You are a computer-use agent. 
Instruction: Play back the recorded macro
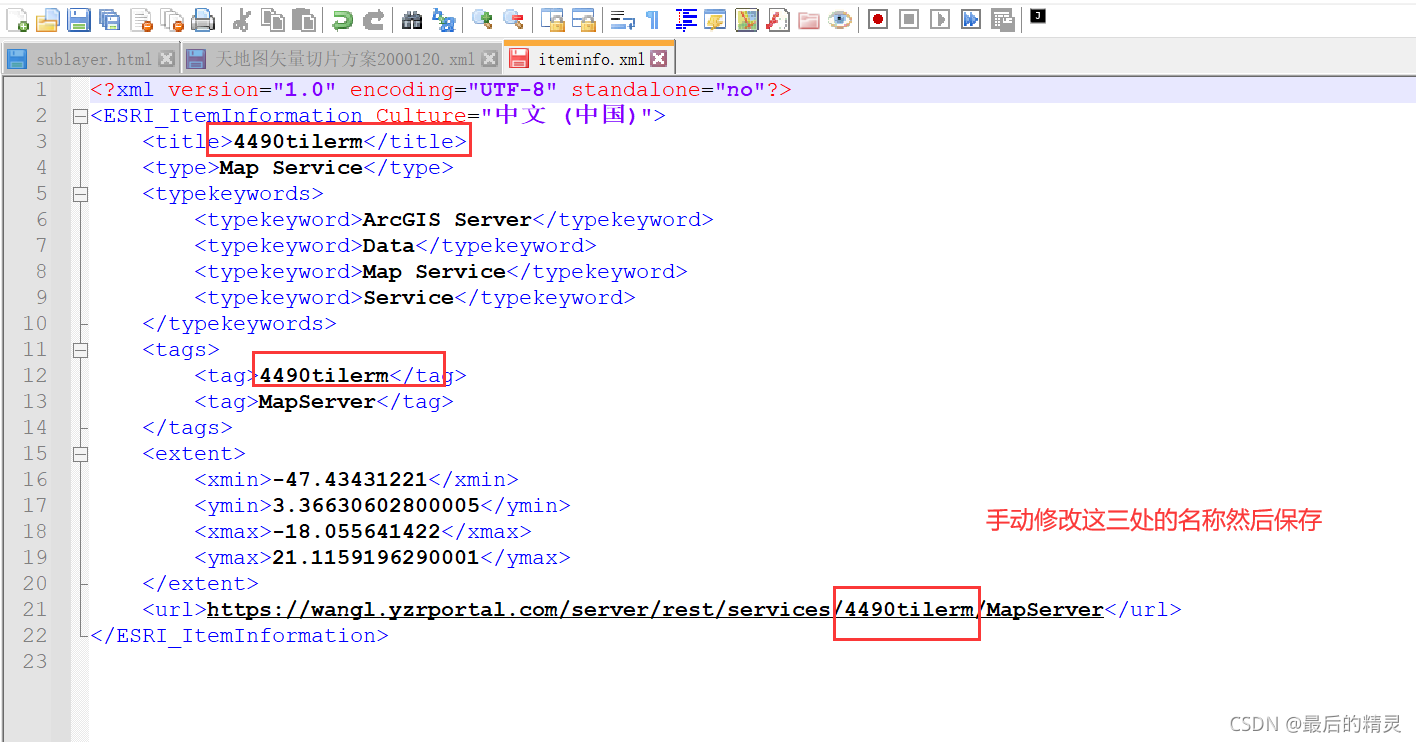coord(940,19)
